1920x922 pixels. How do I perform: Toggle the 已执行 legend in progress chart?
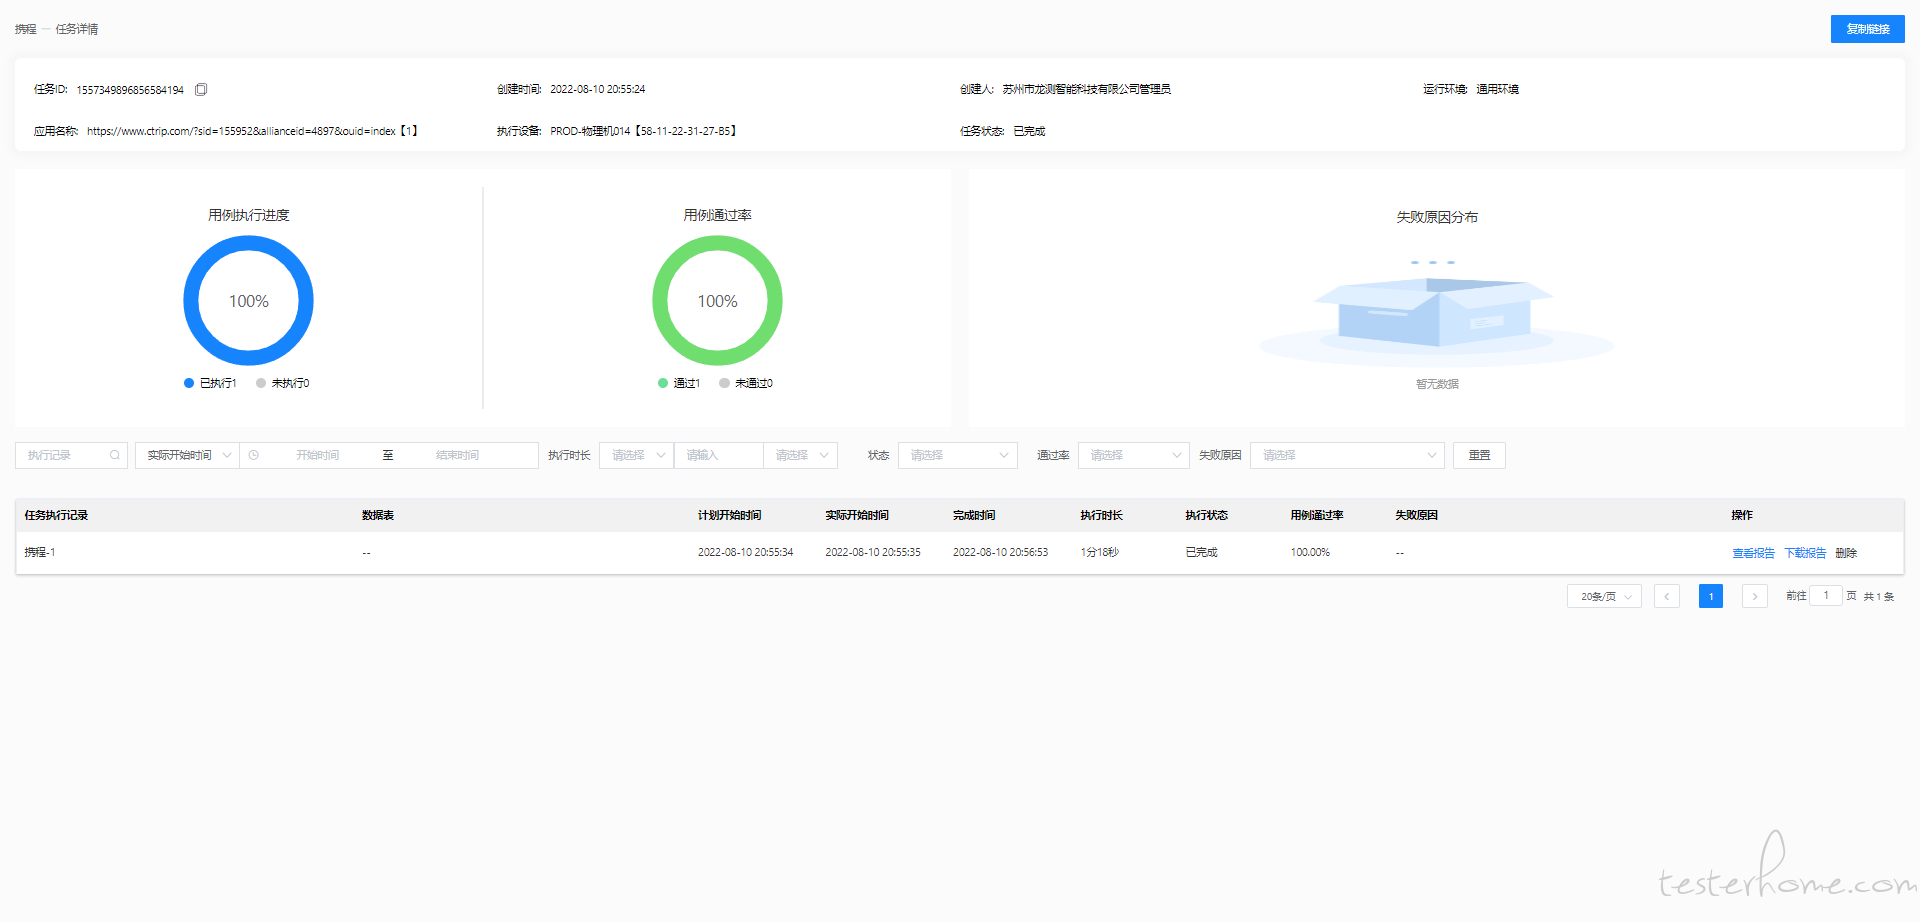pos(210,383)
